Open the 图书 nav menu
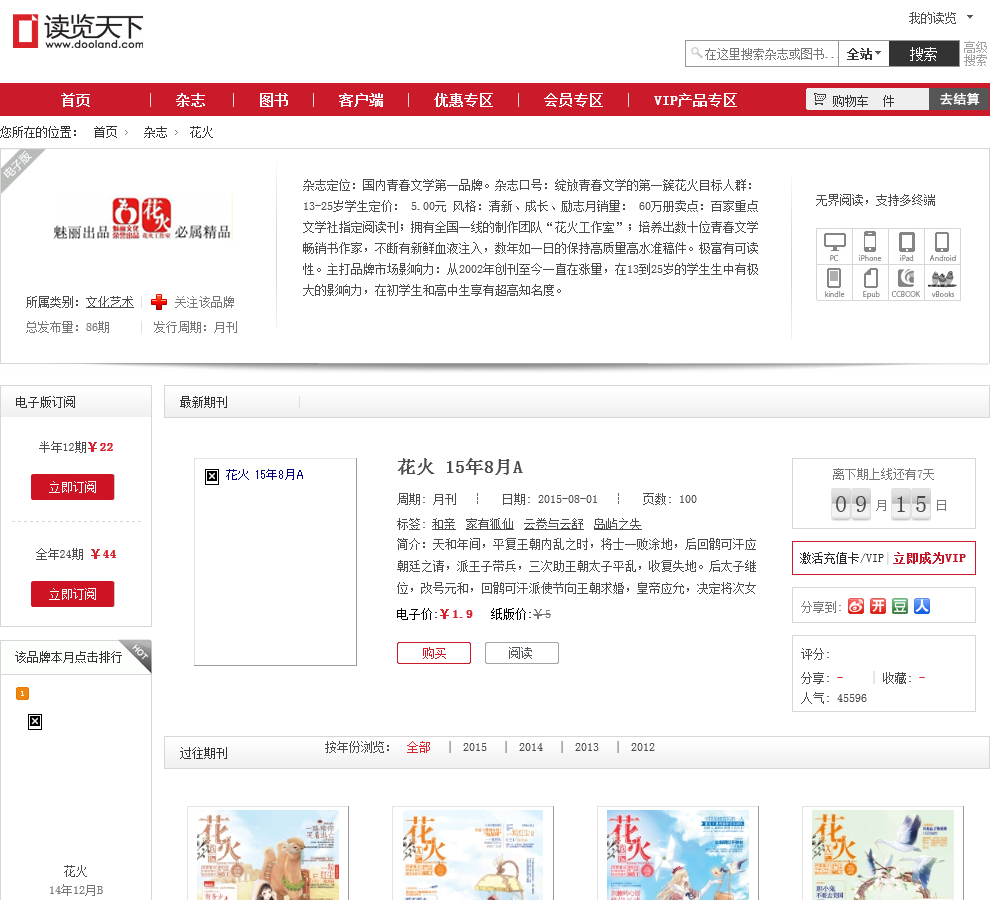This screenshot has width=990, height=900. pos(273,100)
